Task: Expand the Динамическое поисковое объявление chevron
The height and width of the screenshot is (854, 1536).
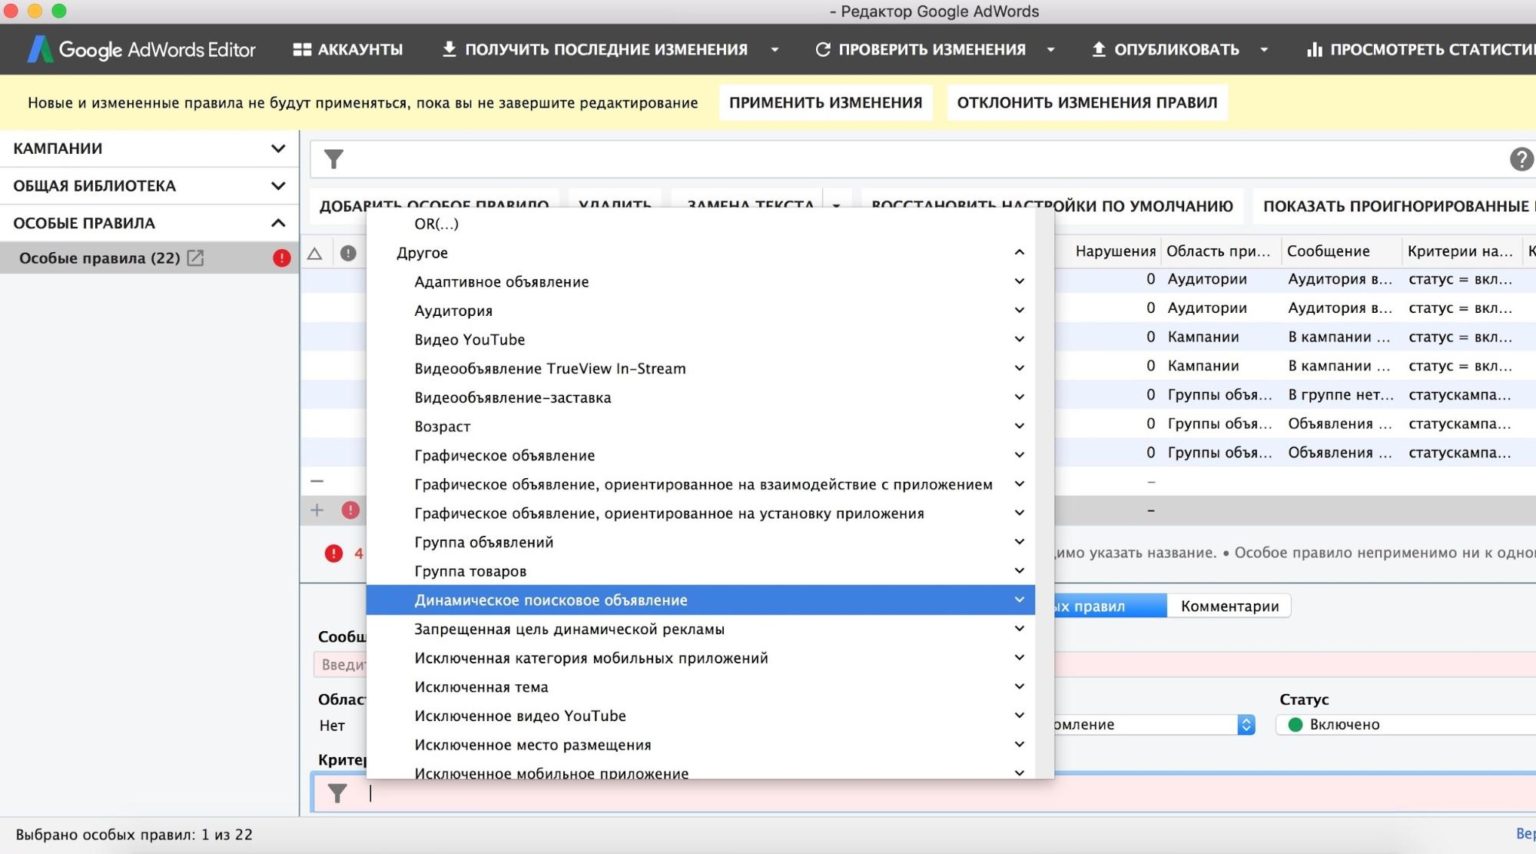Action: click(x=1018, y=599)
